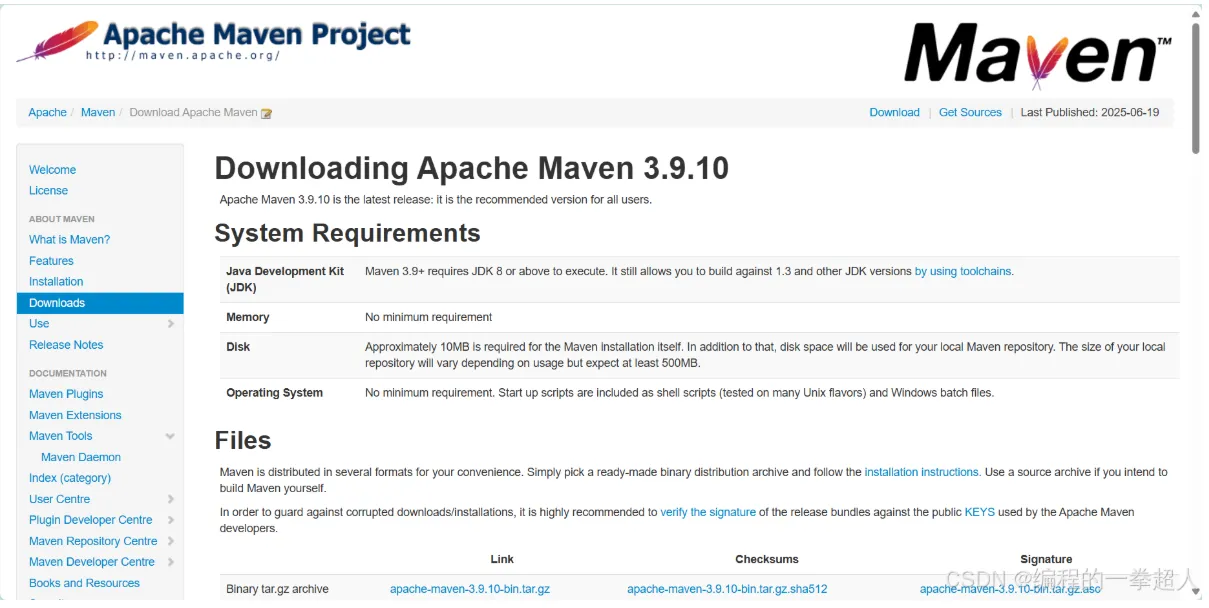Open Books and Resources link
Screen dimensions: 1209x608
[84, 583]
